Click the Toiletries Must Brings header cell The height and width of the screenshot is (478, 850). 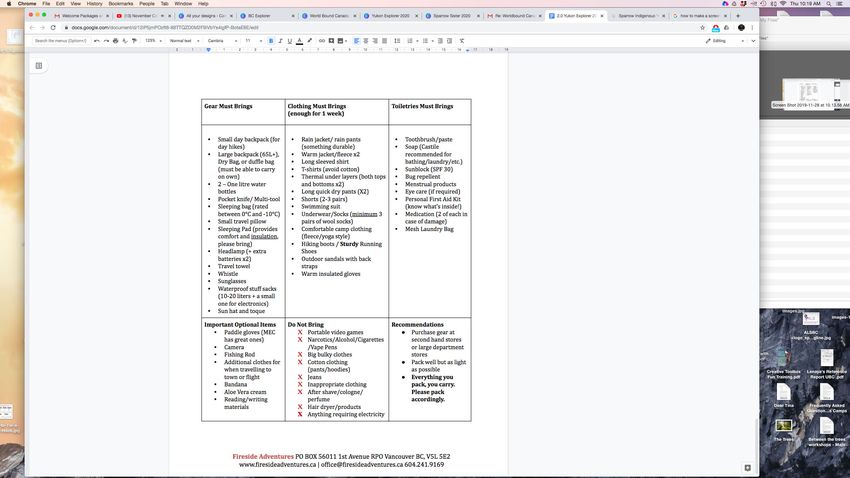click(x=430, y=112)
